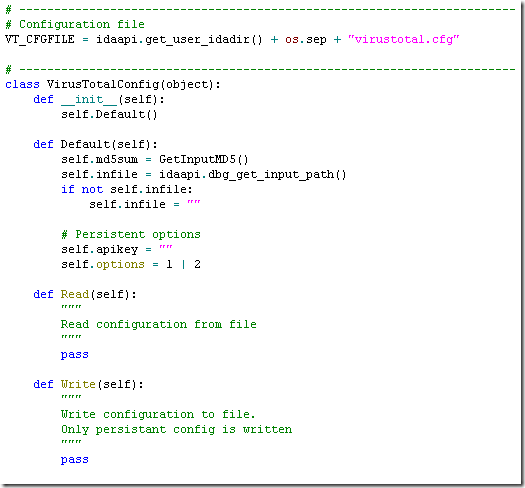
Task: Click 'Write configuration to file.' docstring line
Action: pyautogui.click(x=158, y=414)
